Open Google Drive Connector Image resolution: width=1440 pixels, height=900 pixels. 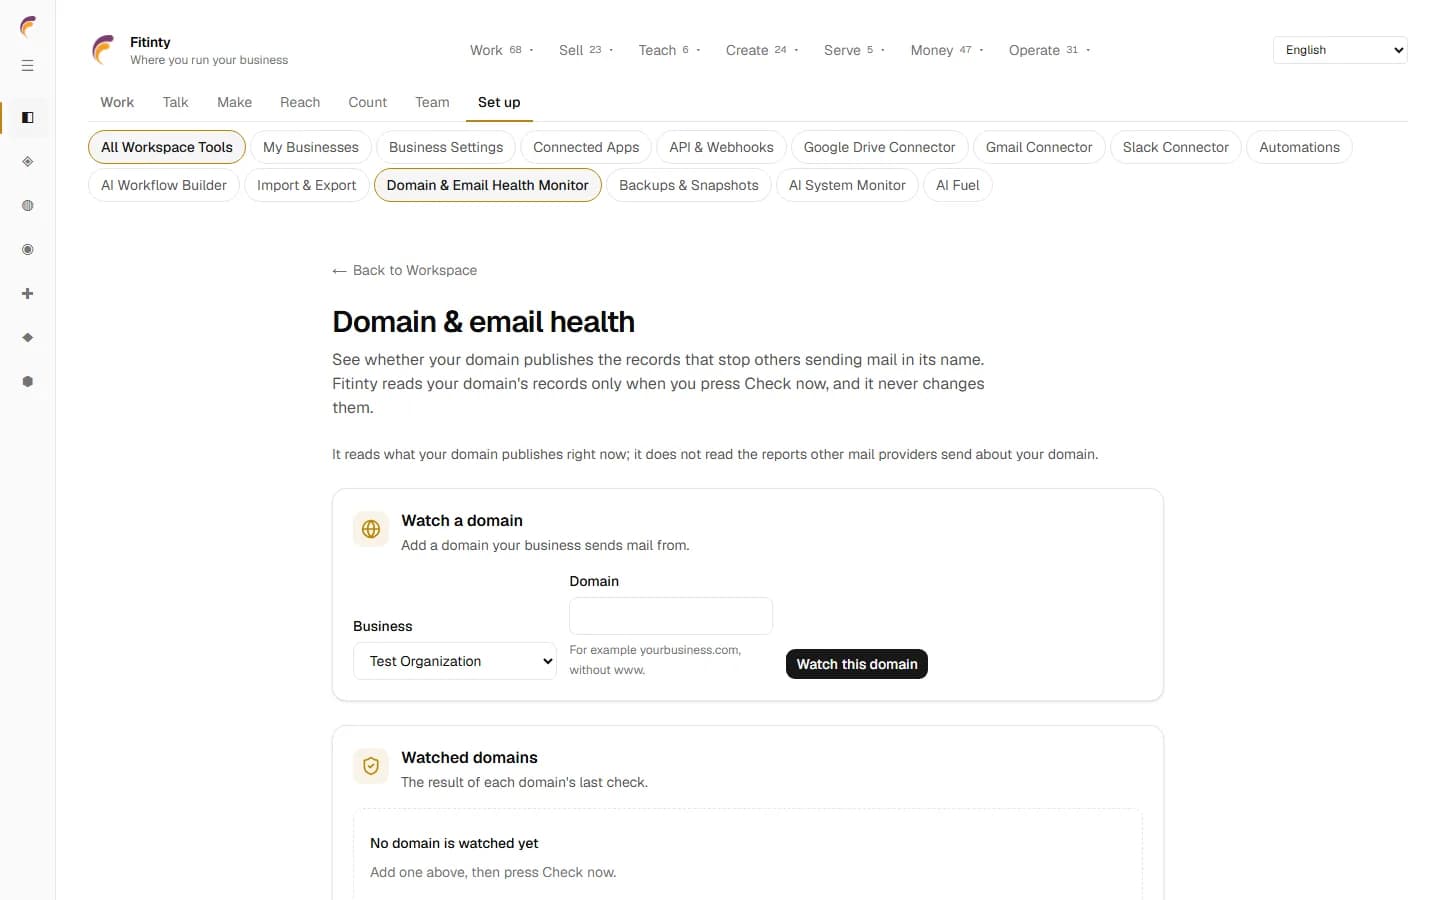point(880,147)
